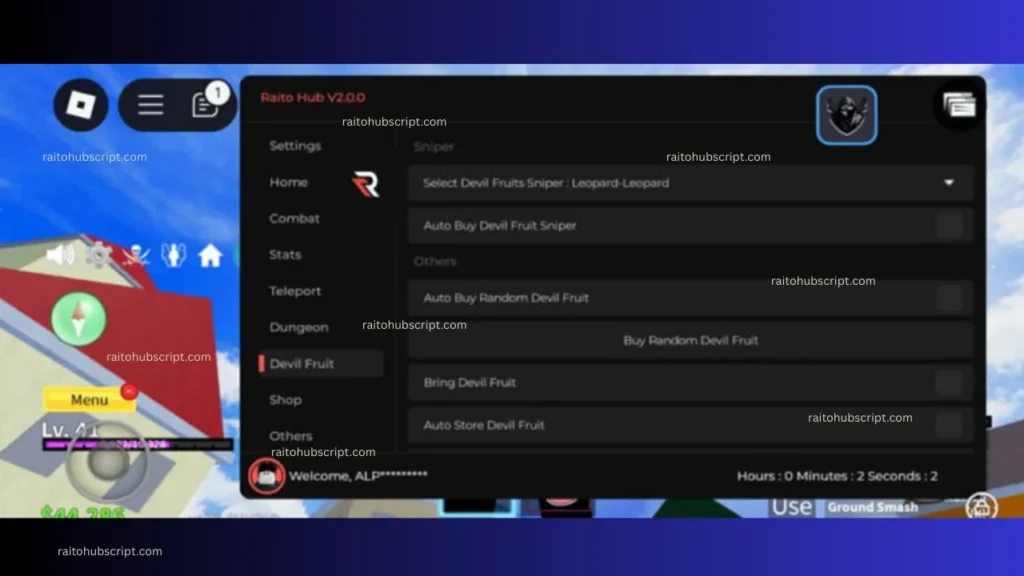The image size is (1024, 576).
Task: Tap the backpack icon bottom right
Action: click(x=982, y=506)
